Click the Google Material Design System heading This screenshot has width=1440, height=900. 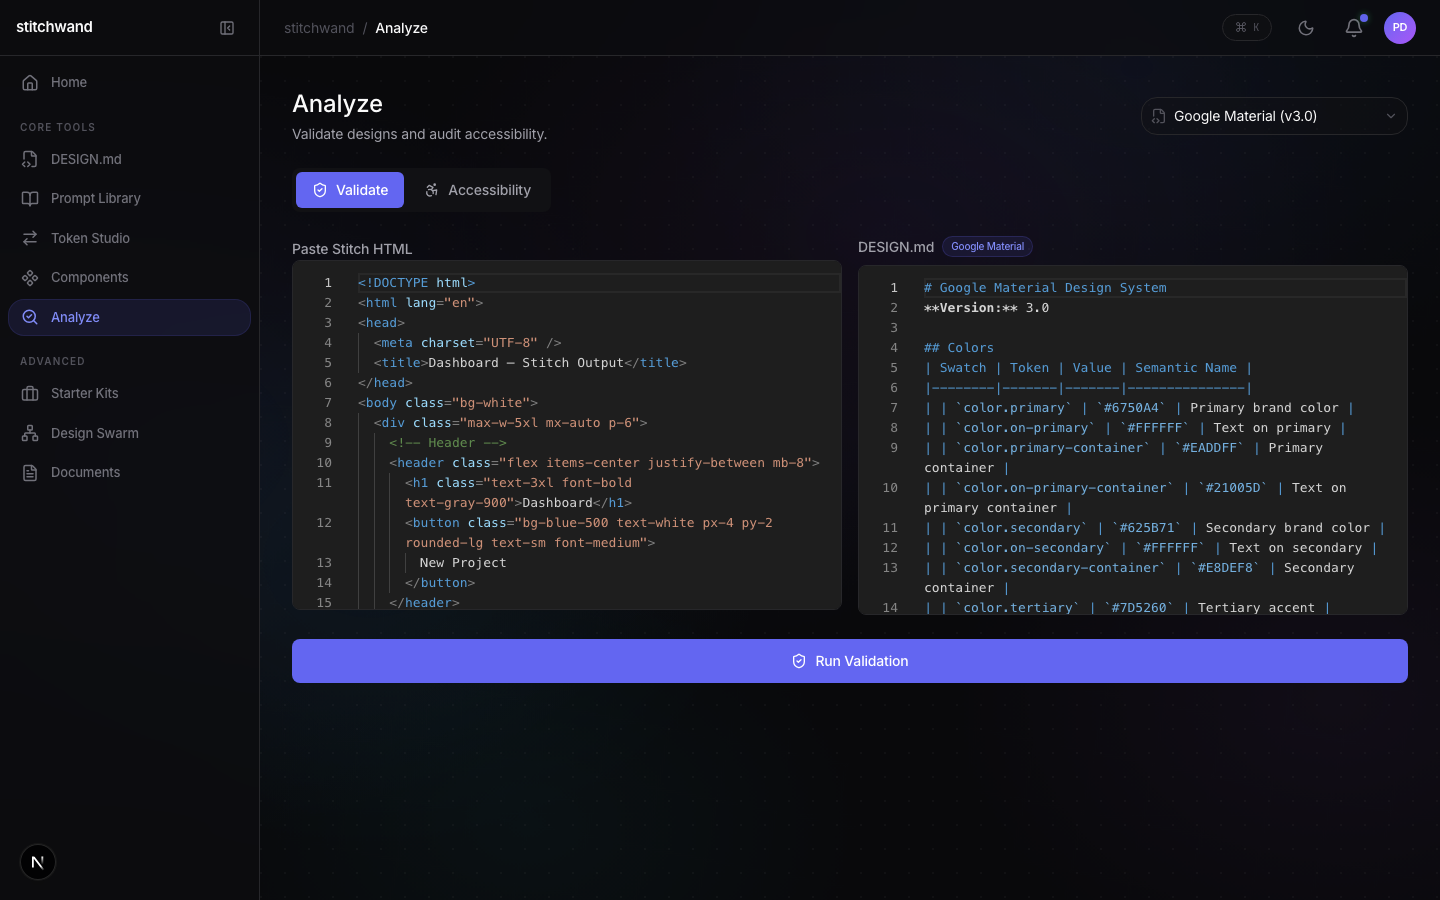click(x=1045, y=288)
